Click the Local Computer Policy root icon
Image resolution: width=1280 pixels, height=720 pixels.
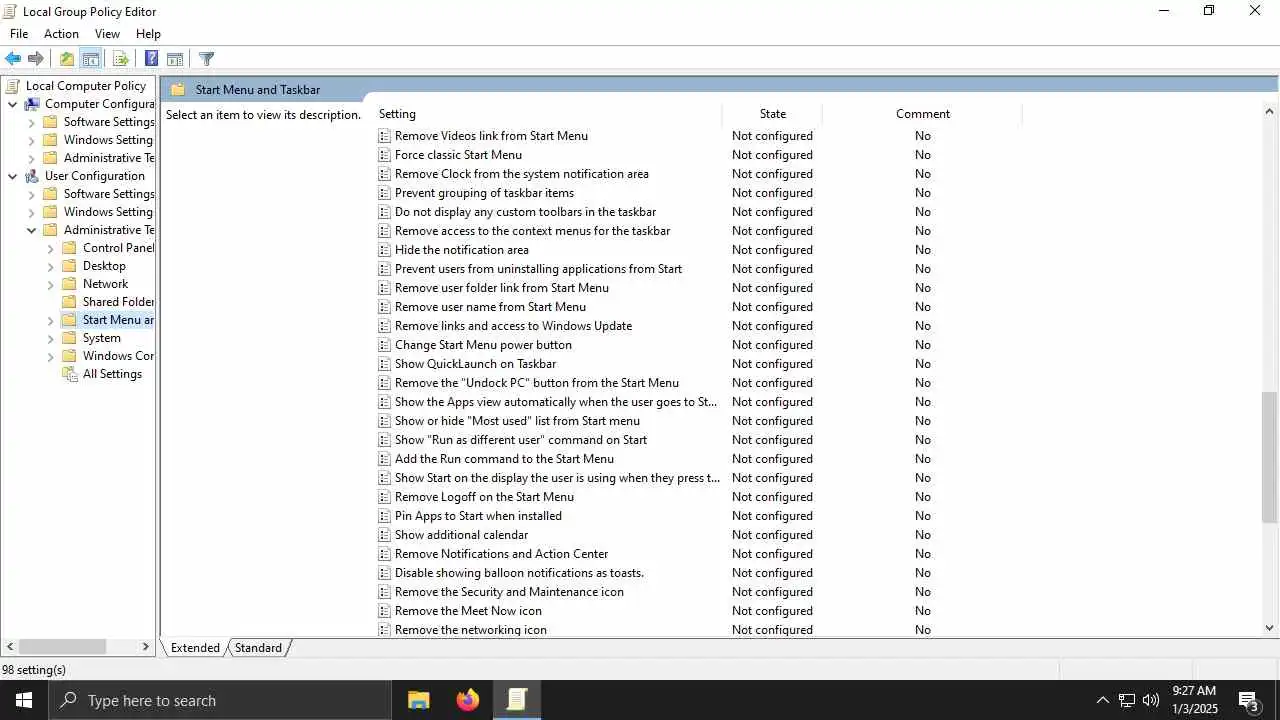click(x=13, y=86)
